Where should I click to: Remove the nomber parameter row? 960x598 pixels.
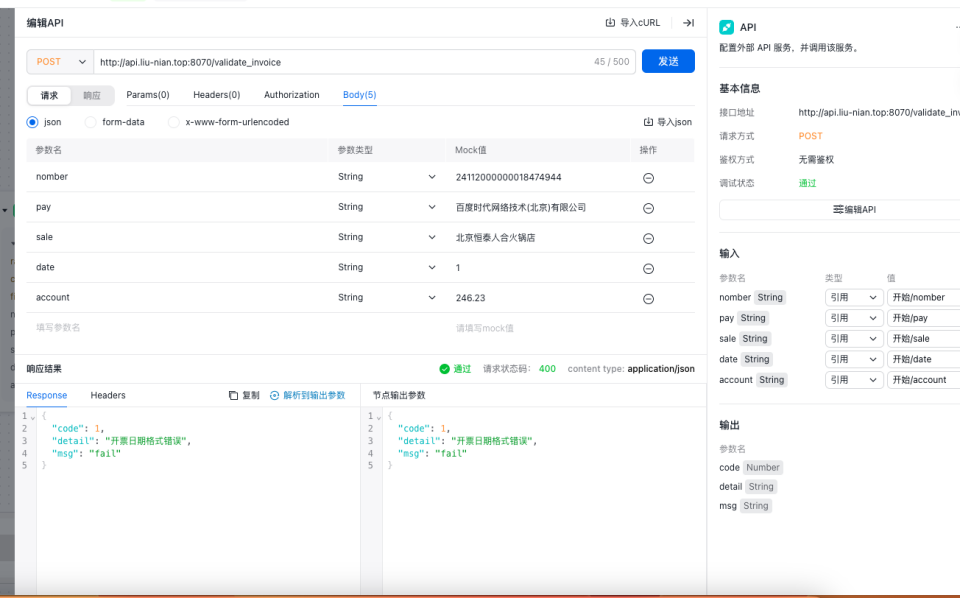point(648,178)
